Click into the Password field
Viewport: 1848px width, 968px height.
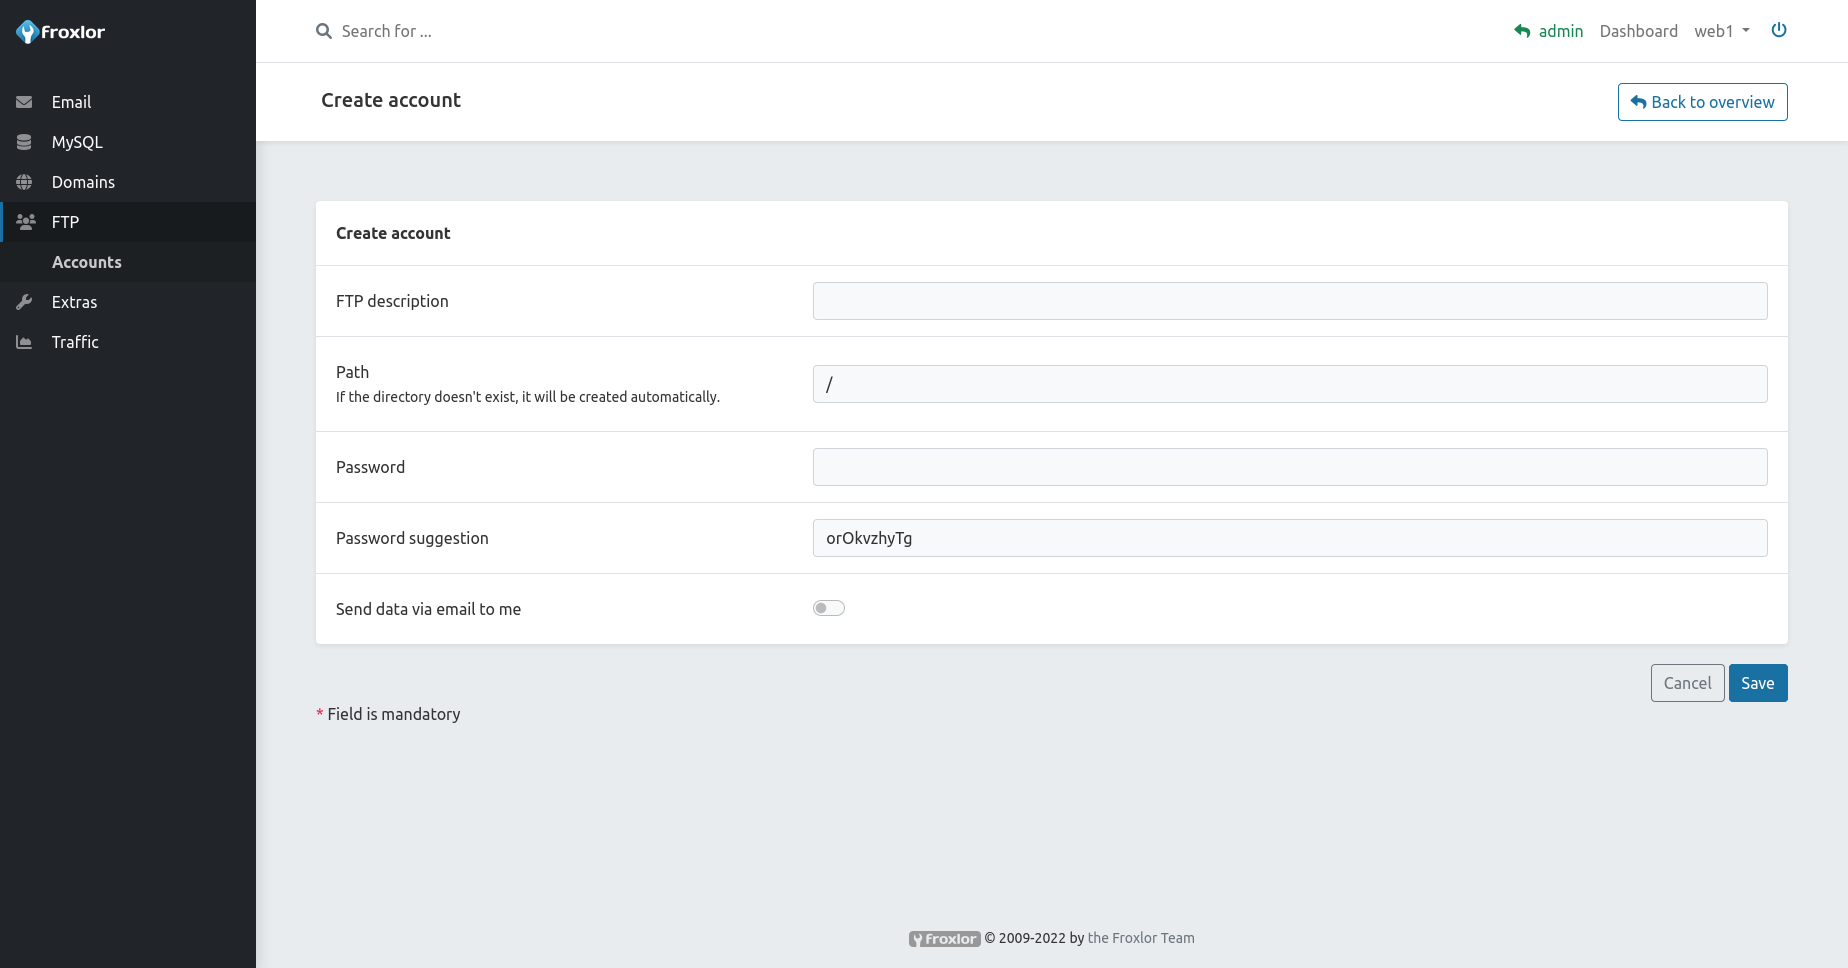[x=1289, y=467]
